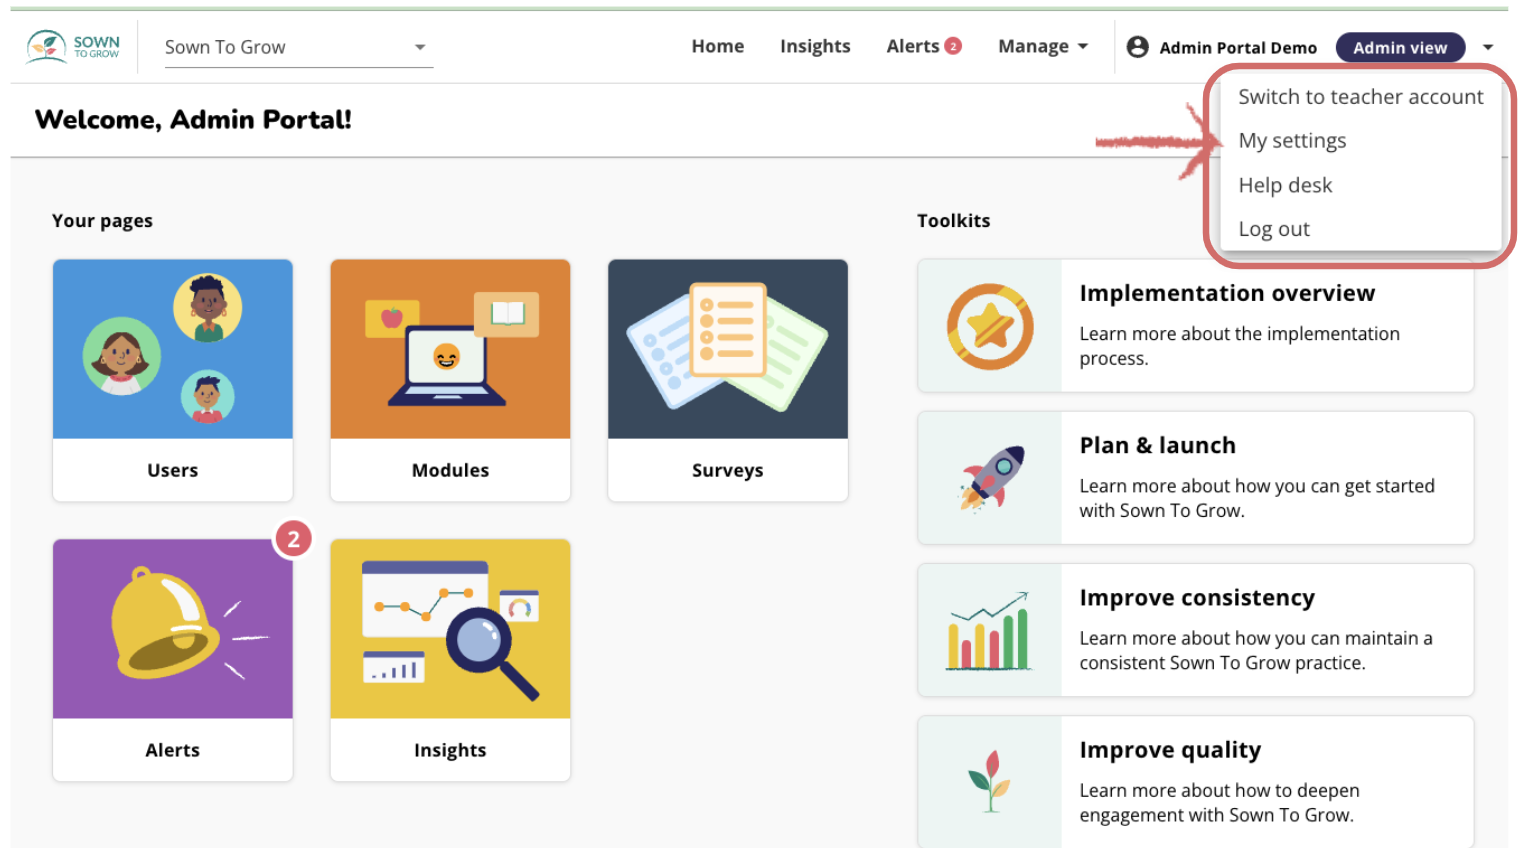Click the Insights card label

(x=450, y=750)
